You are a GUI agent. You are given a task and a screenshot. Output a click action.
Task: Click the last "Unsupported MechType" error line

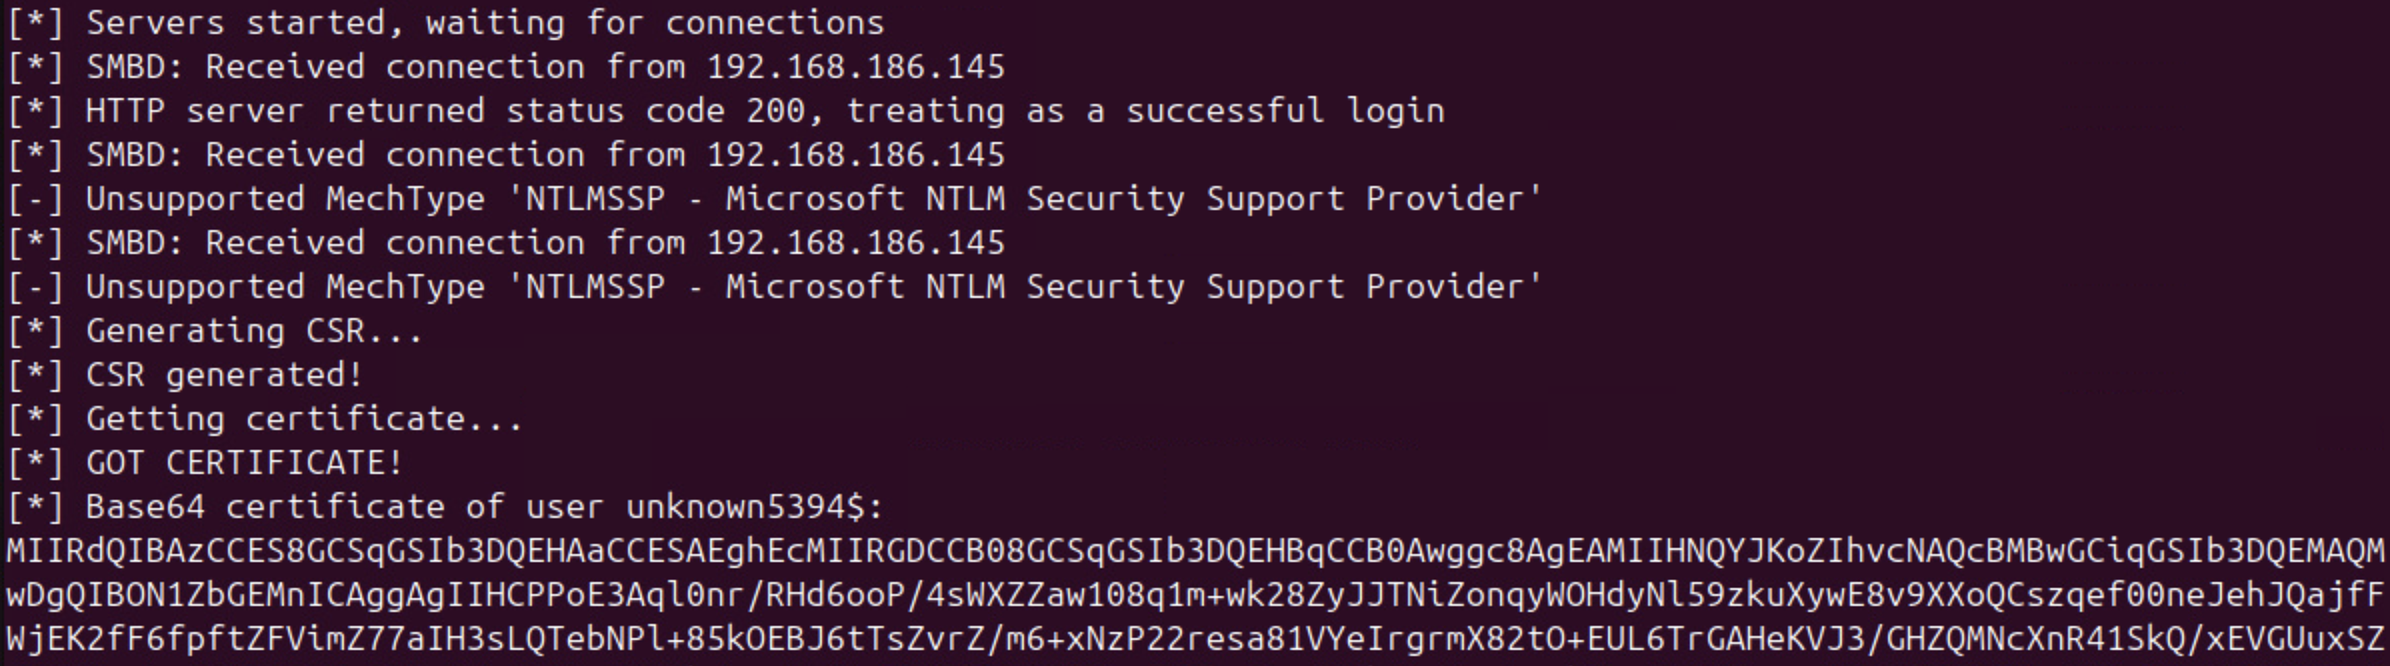[x=814, y=287]
